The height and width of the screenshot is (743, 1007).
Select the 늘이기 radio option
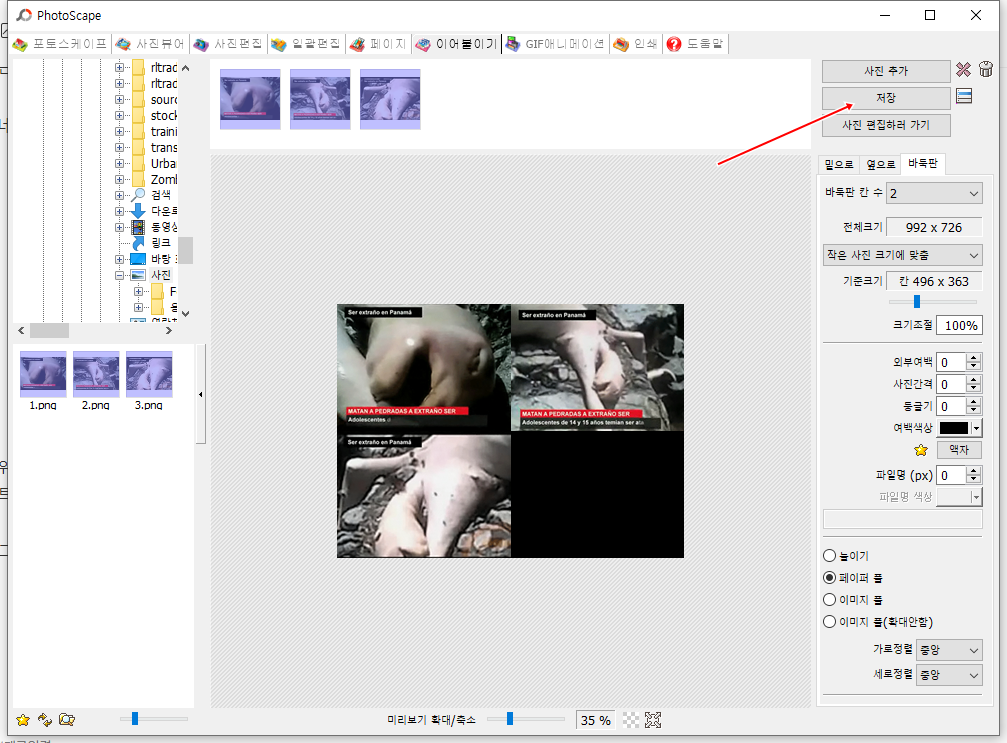[x=846, y=556]
